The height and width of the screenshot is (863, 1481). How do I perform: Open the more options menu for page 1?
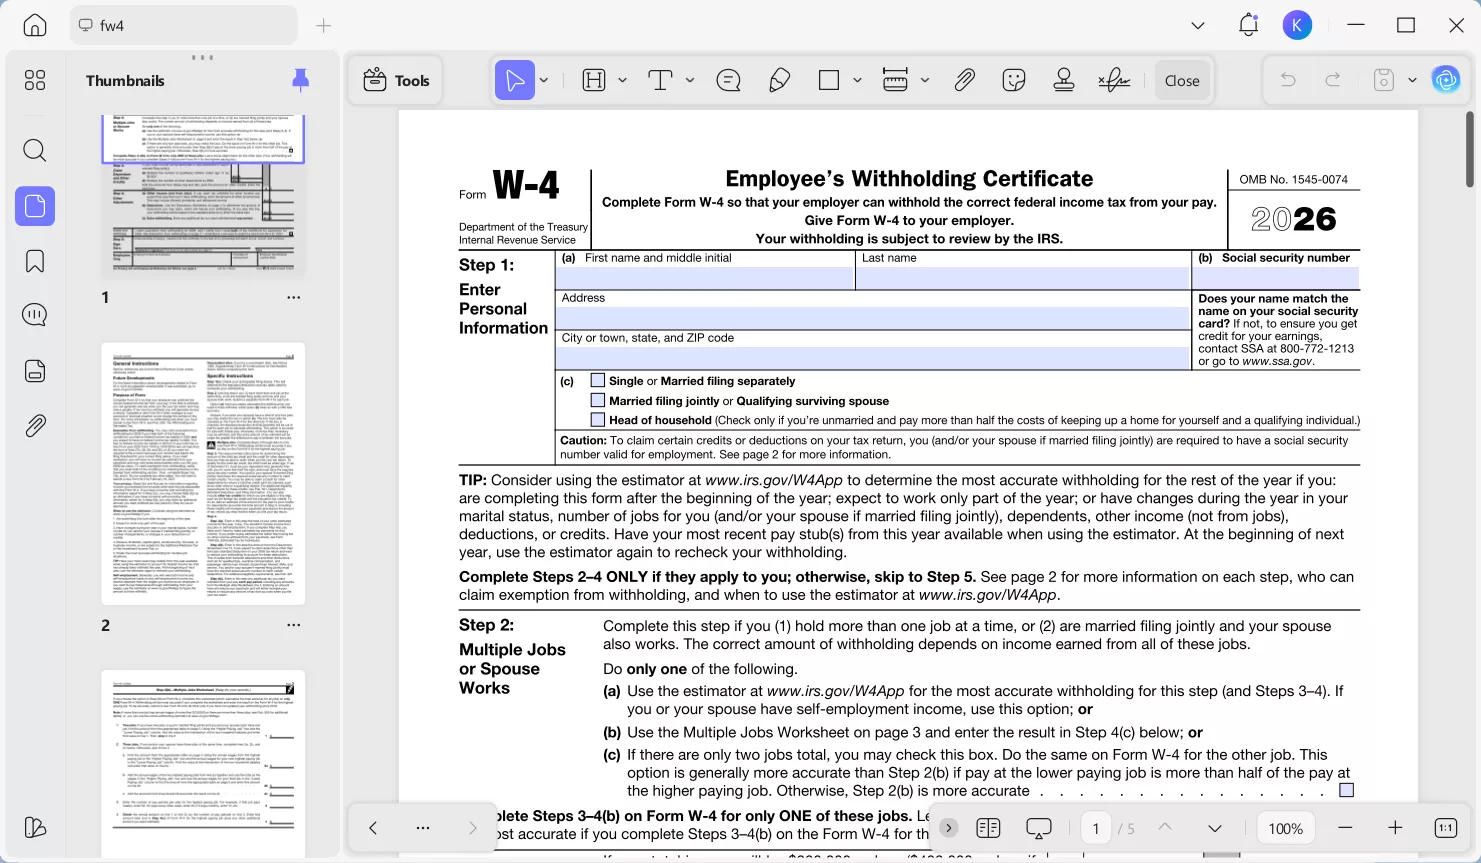(x=293, y=297)
